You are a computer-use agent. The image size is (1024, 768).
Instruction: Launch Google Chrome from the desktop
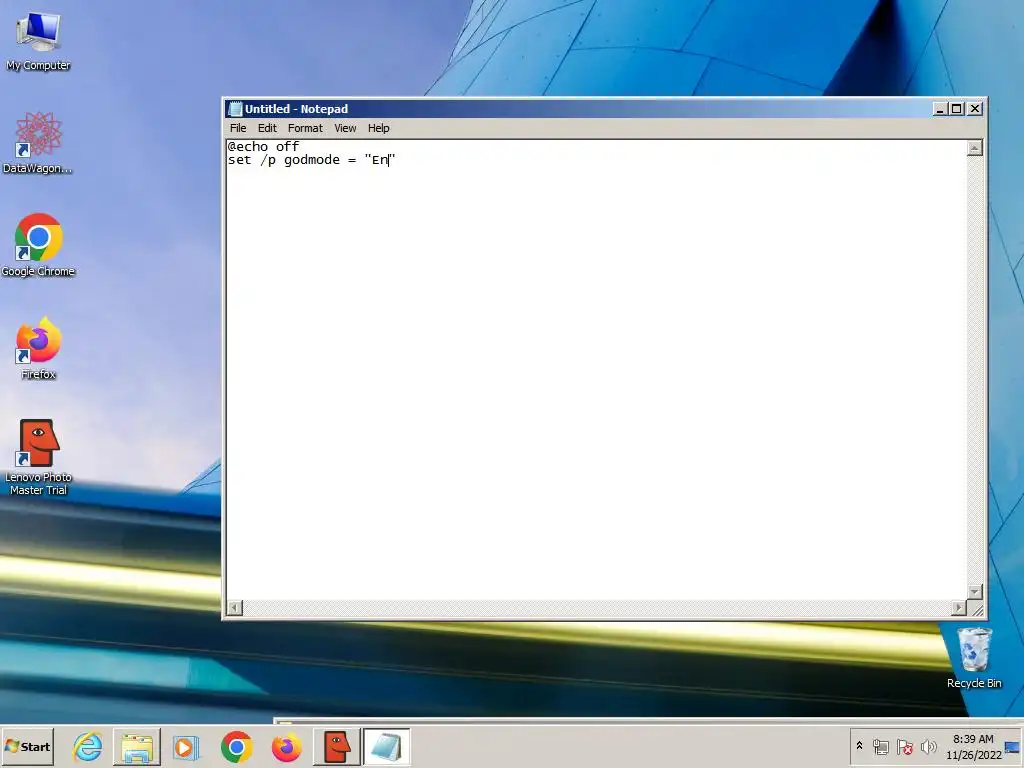38,245
